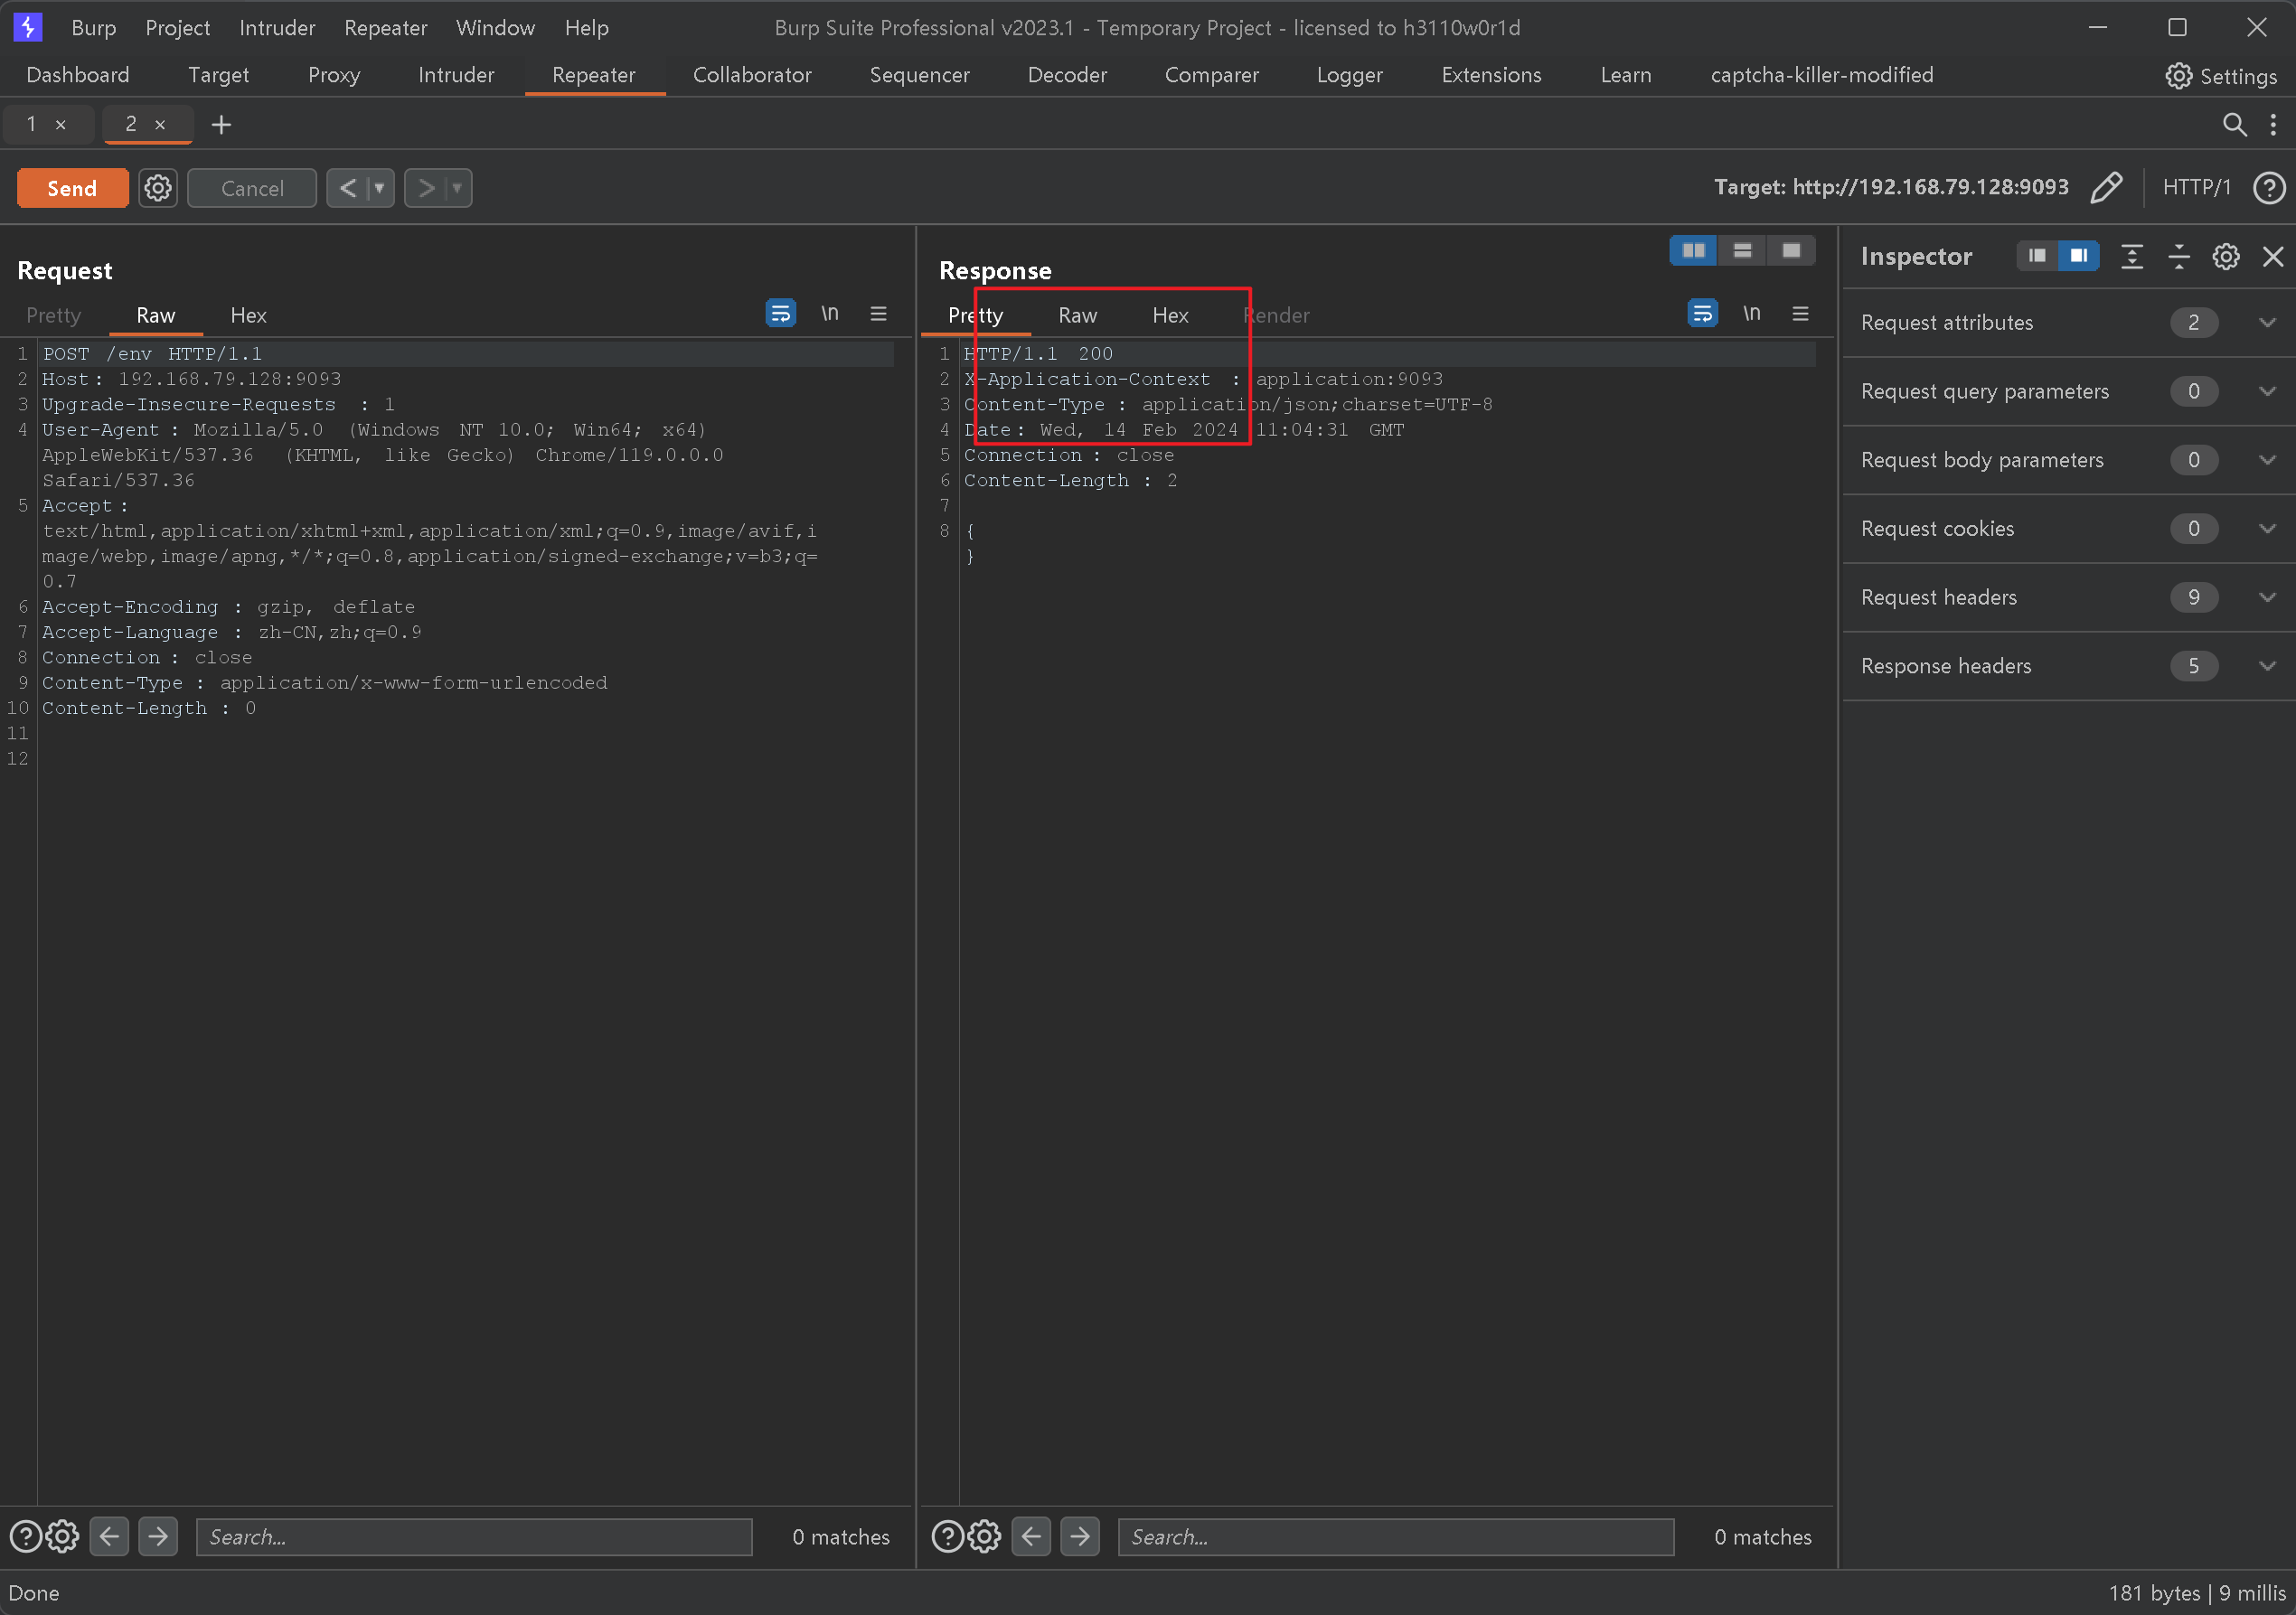Viewport: 2296px width, 1615px height.
Task: Switch response view to Hex
Action: pos(1170,315)
